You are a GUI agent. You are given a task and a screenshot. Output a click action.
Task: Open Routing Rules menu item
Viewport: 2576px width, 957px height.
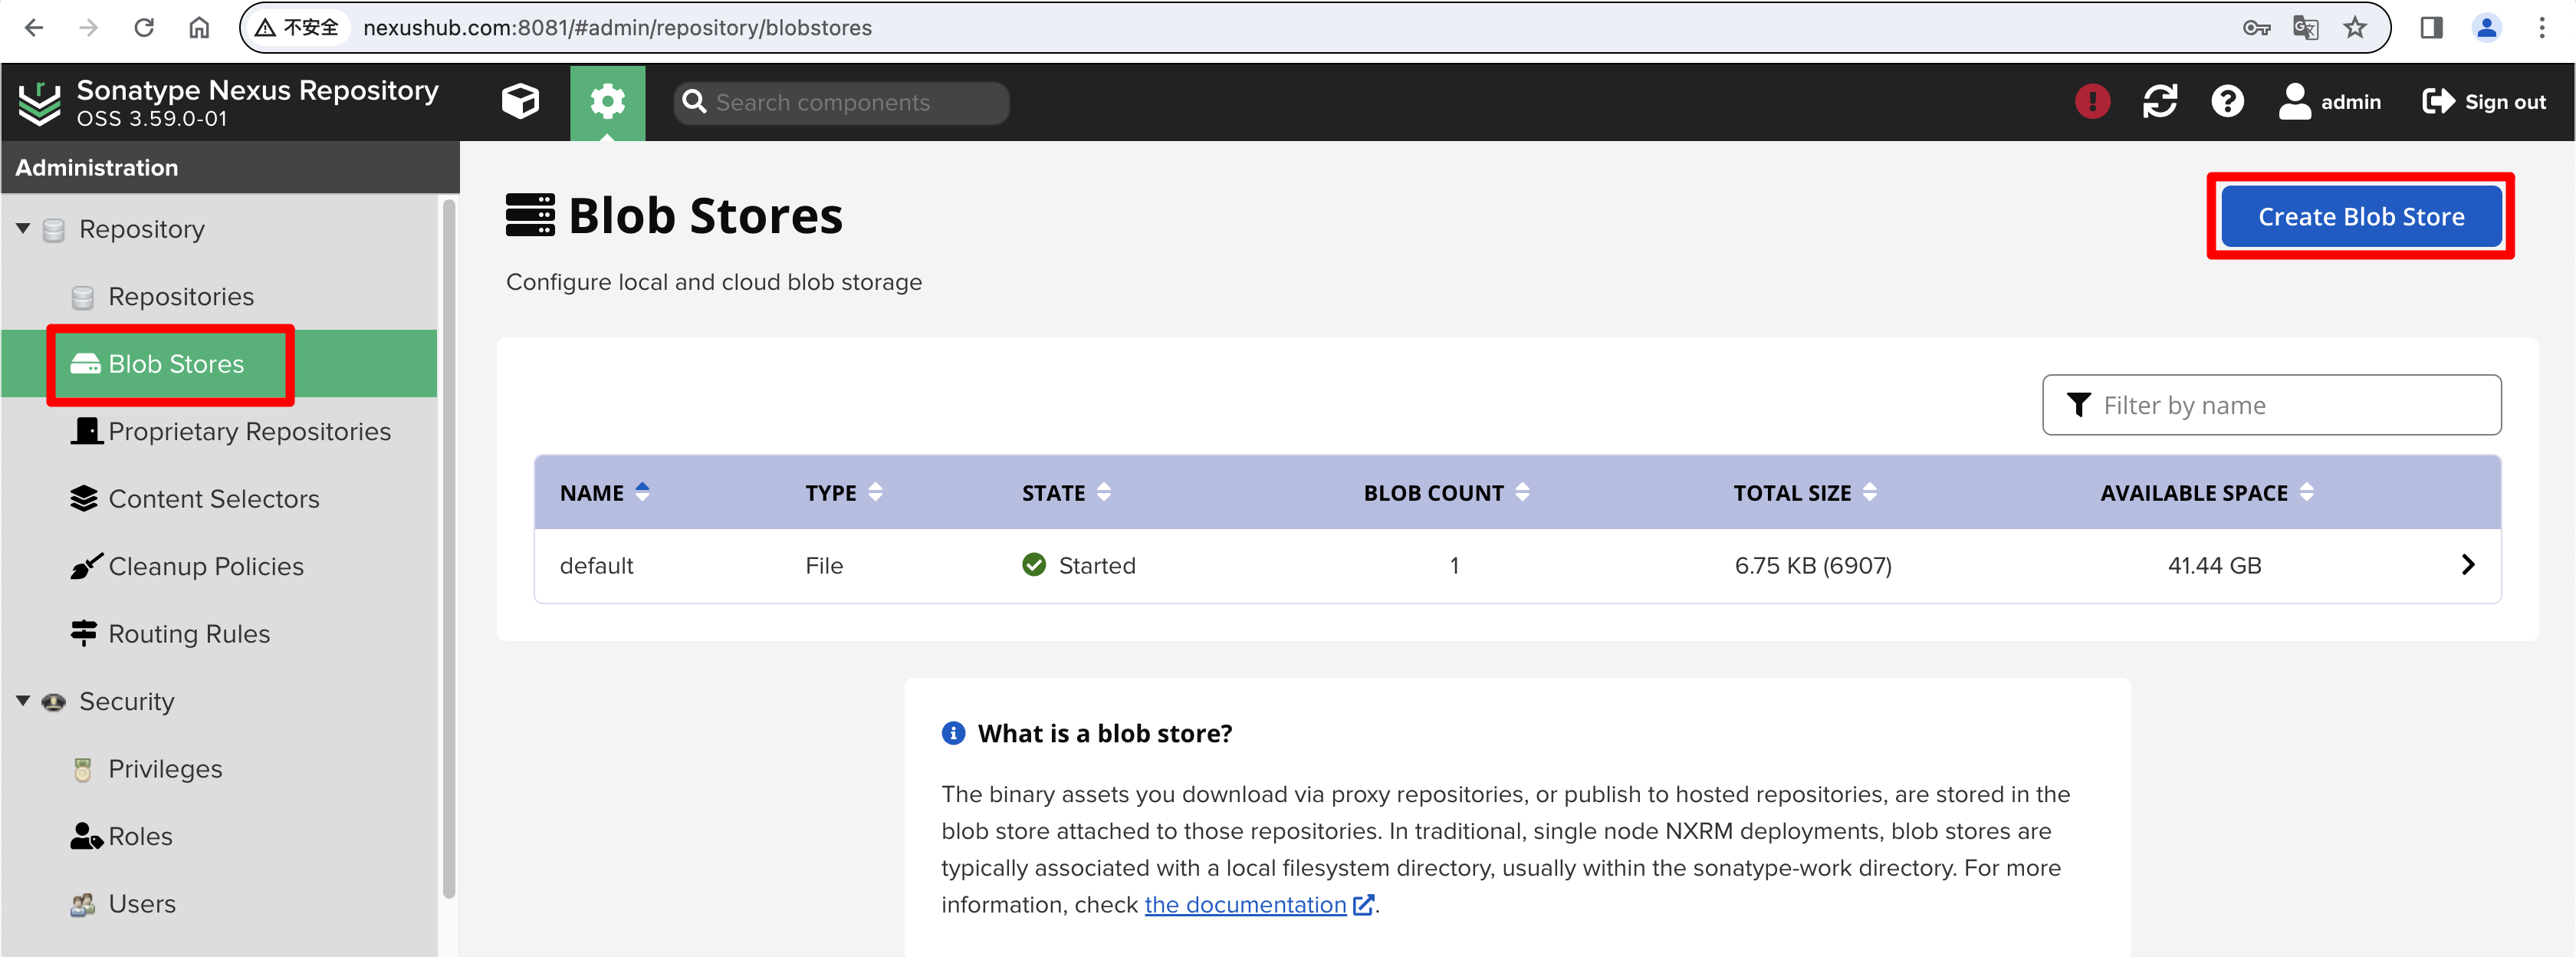click(x=189, y=634)
